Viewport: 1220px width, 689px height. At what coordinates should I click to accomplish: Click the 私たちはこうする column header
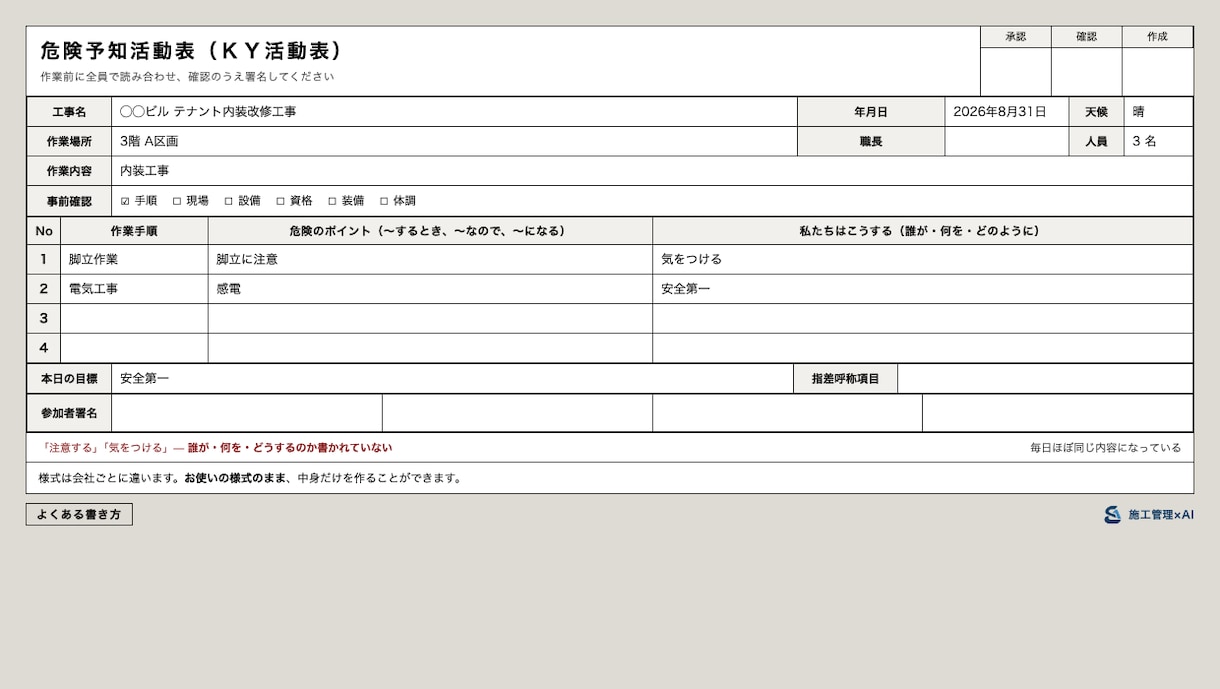click(922, 231)
